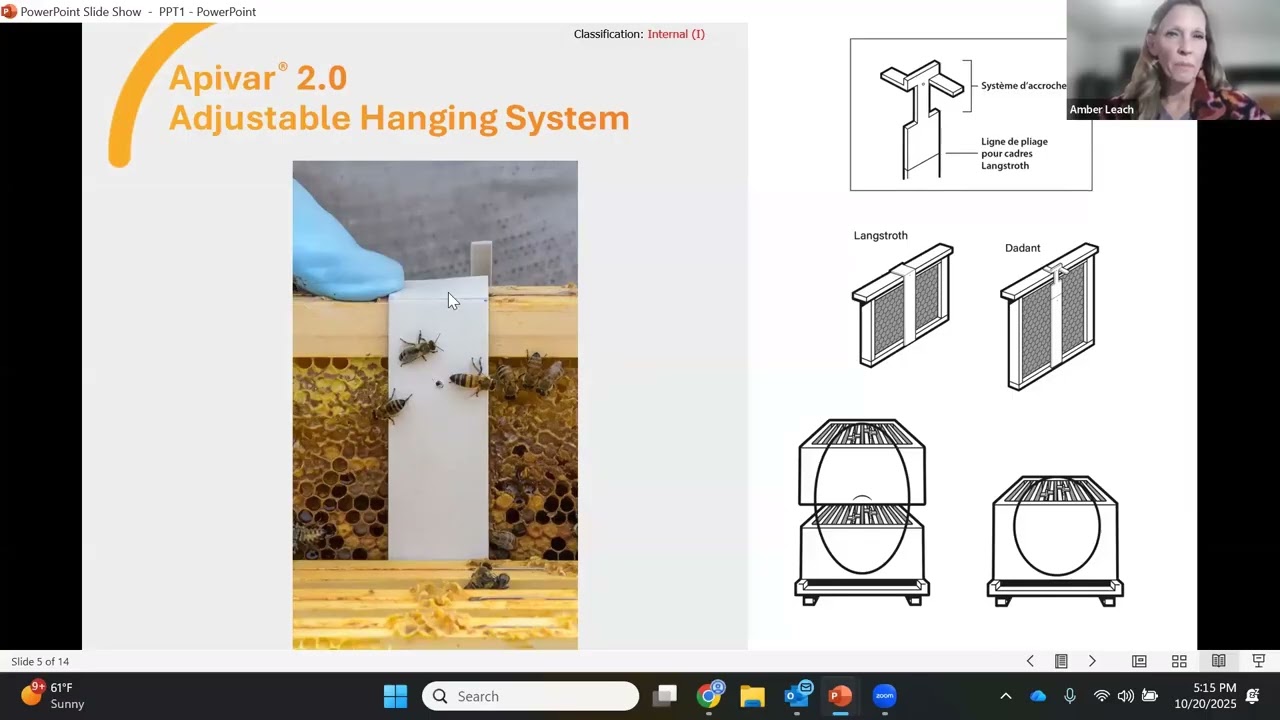
Task: Click the OneDrive cloud tray icon
Action: (x=1038, y=696)
